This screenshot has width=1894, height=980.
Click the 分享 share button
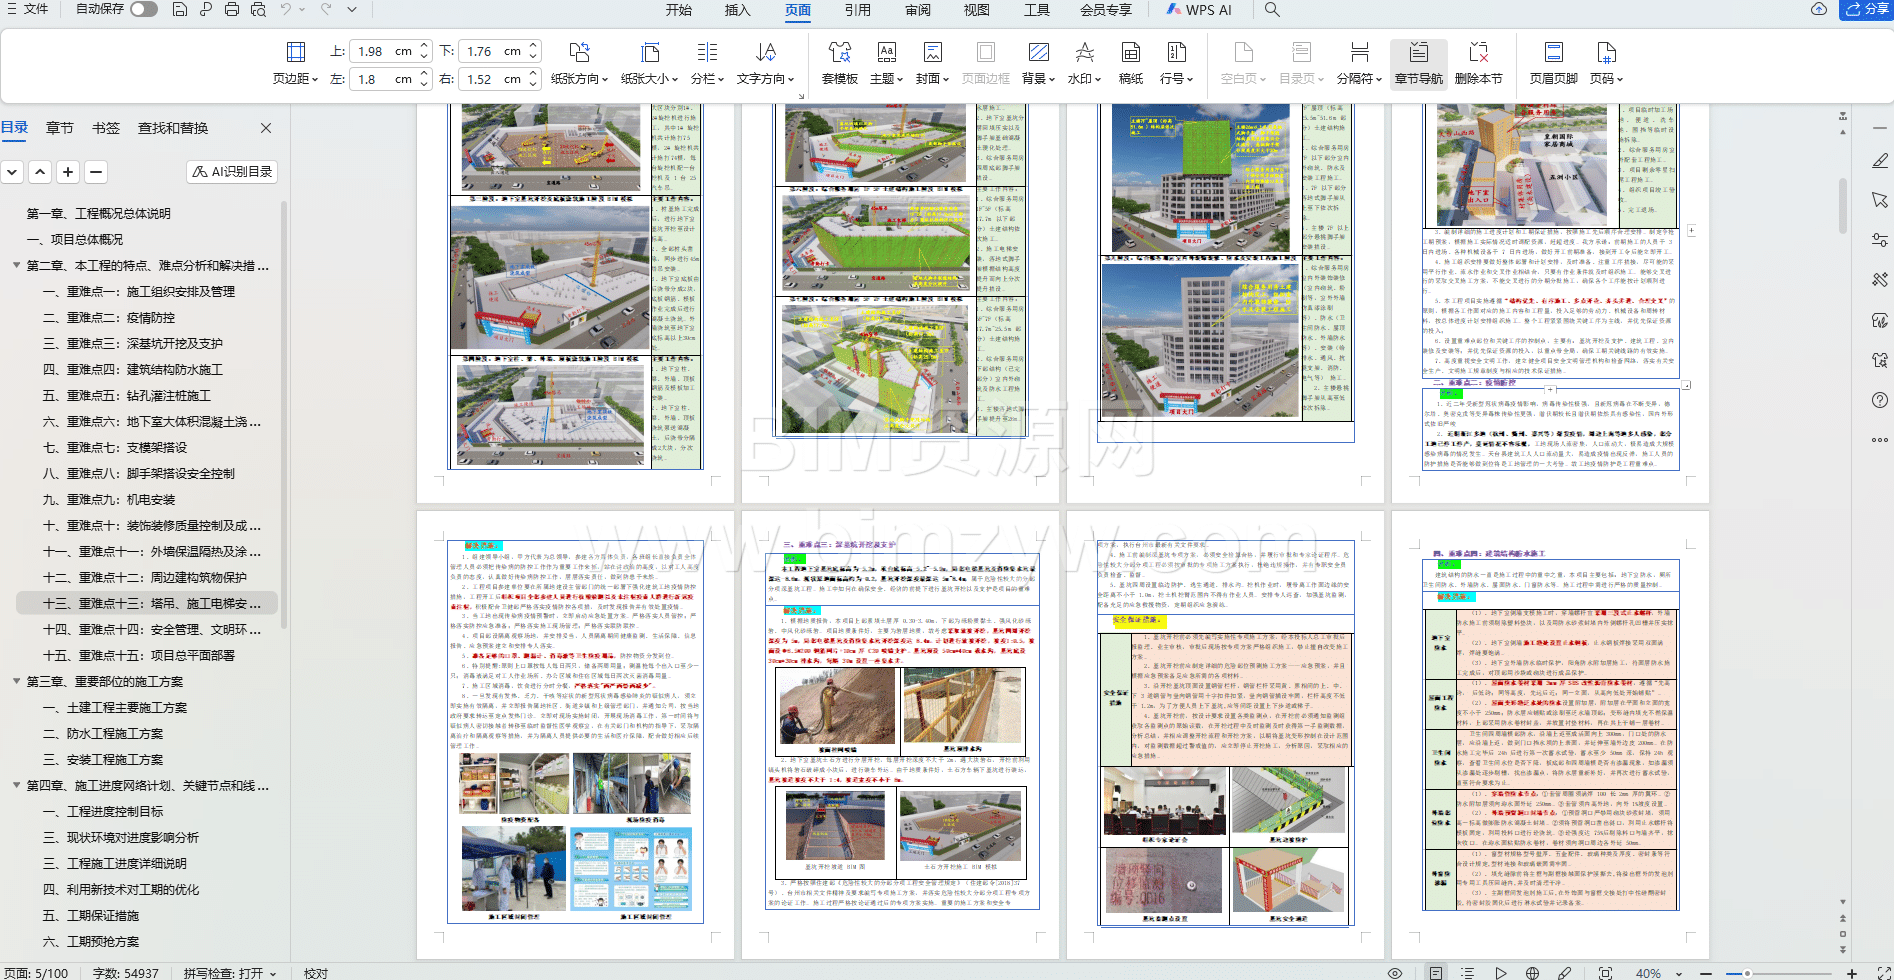[1866, 10]
